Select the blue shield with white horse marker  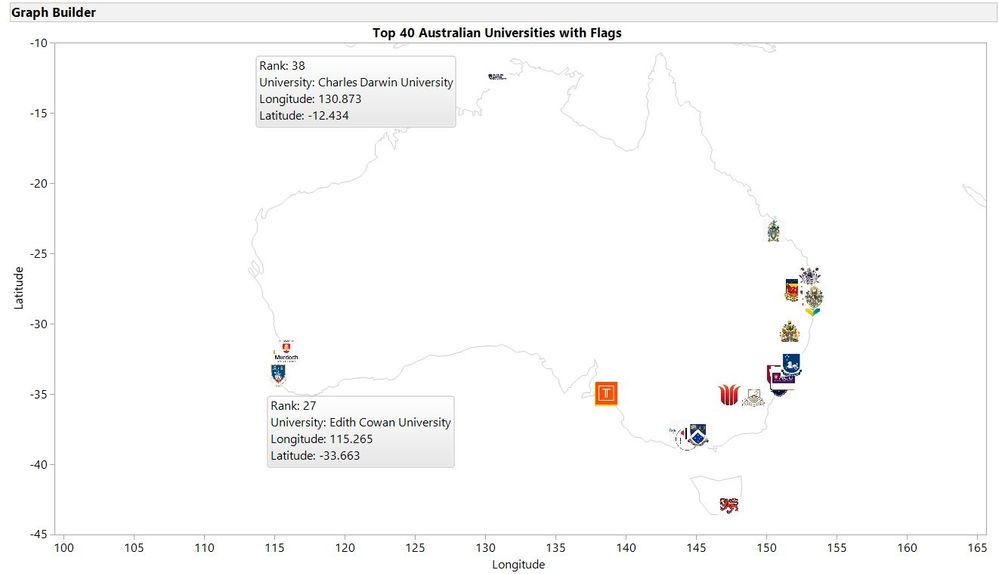click(791, 364)
